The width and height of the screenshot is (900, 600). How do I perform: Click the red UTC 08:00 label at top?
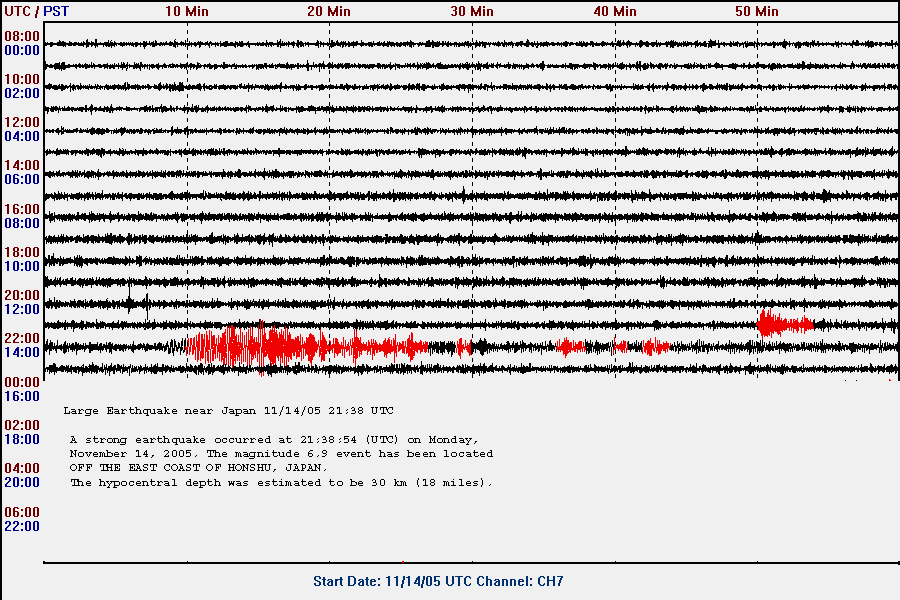pos(21,36)
